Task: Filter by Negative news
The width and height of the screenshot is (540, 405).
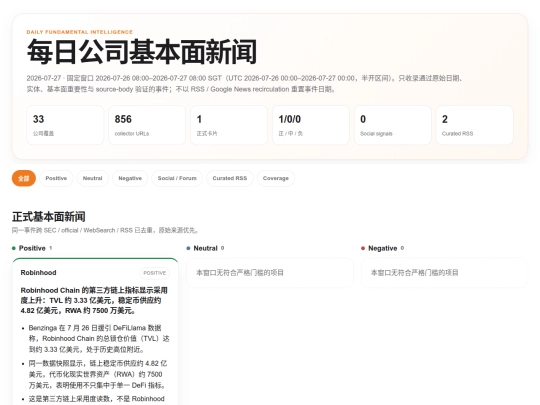Action: (130, 178)
